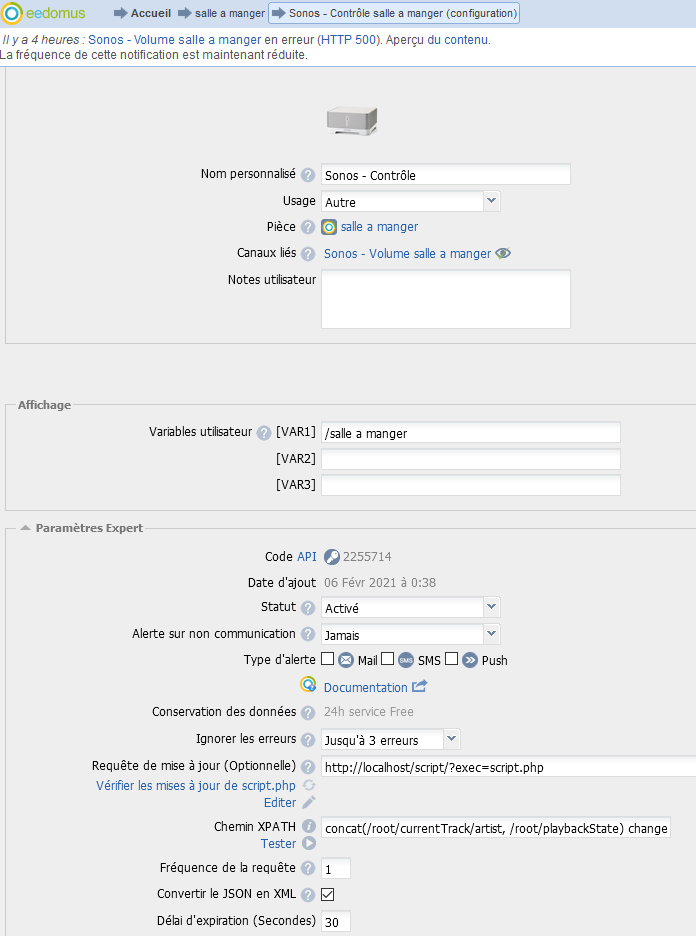Toggle the Convertir le JSON en XML checkbox
The height and width of the screenshot is (936, 696).
(x=327, y=894)
